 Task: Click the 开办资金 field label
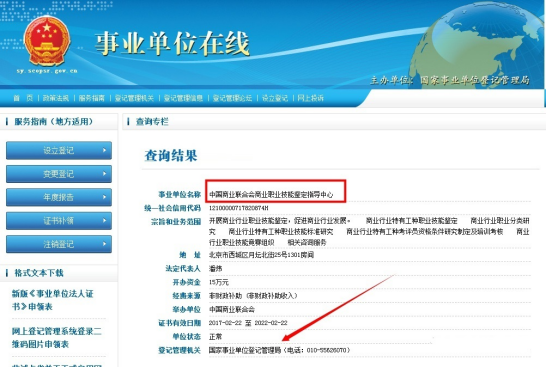tap(187, 282)
